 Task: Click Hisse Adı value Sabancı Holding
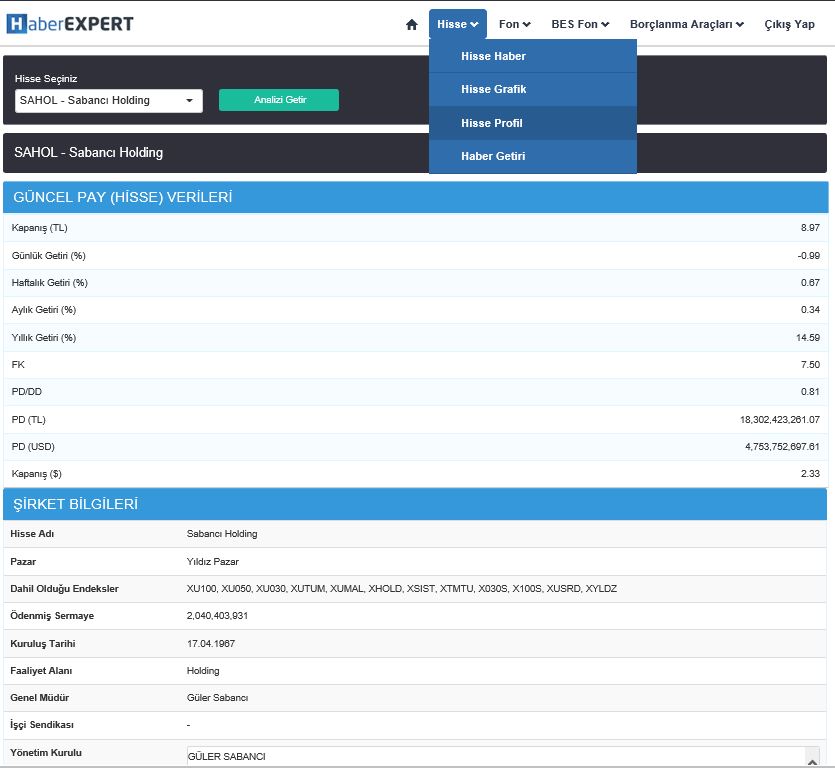(x=222, y=534)
